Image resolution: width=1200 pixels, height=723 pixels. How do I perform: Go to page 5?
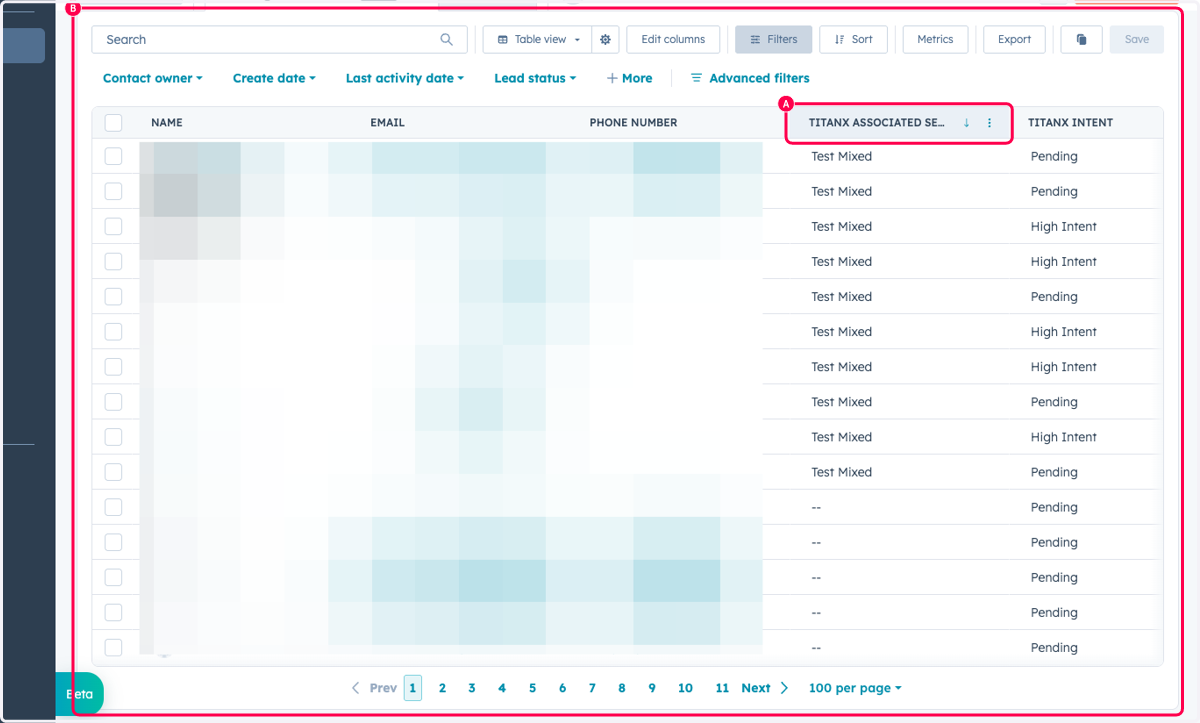pos(532,688)
